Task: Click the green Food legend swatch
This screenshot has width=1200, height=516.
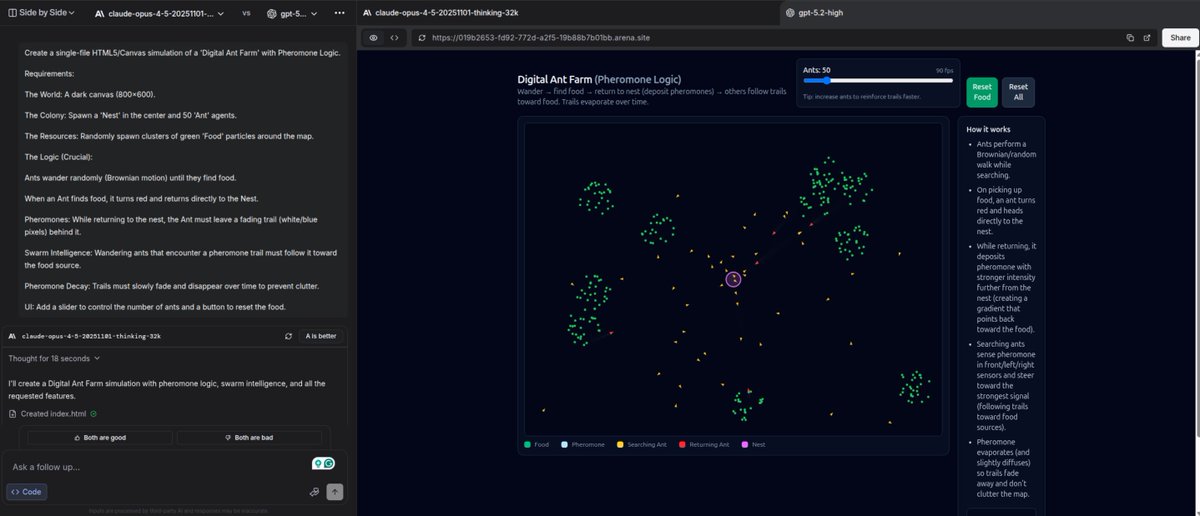Action: pos(528,444)
